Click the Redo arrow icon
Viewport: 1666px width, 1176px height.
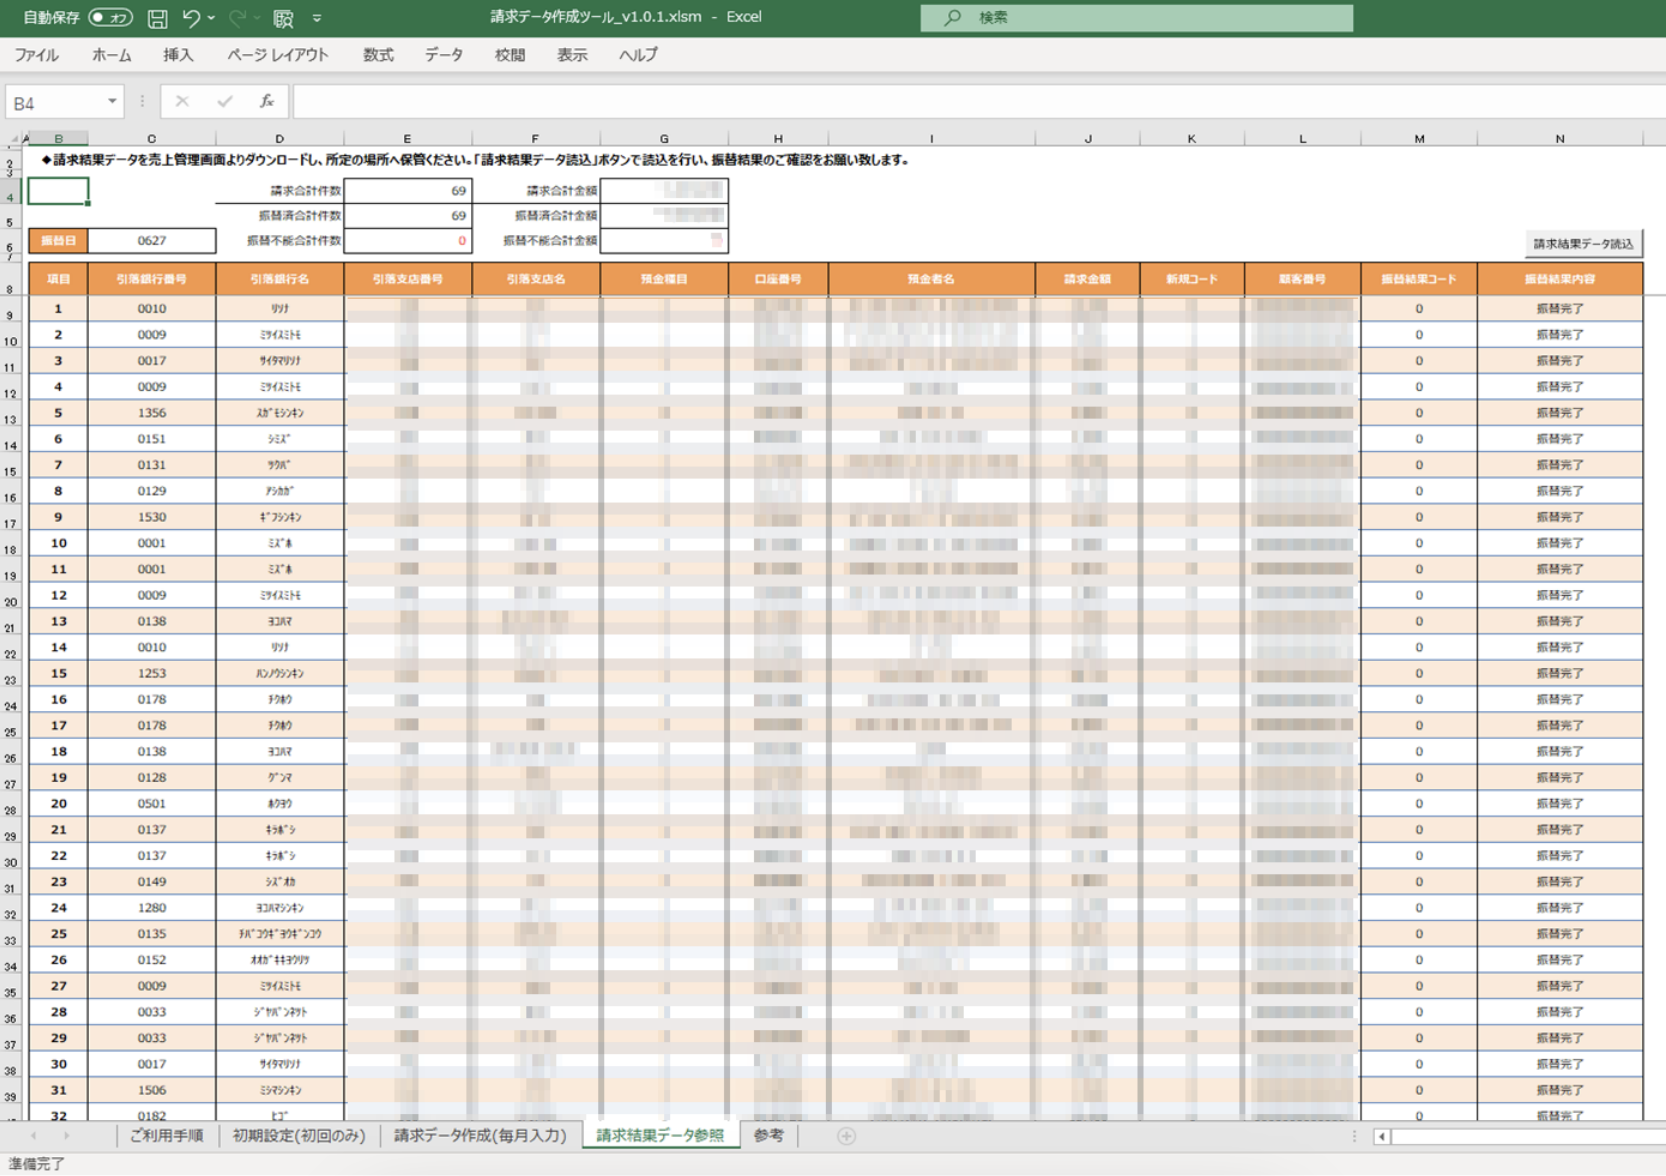237,18
